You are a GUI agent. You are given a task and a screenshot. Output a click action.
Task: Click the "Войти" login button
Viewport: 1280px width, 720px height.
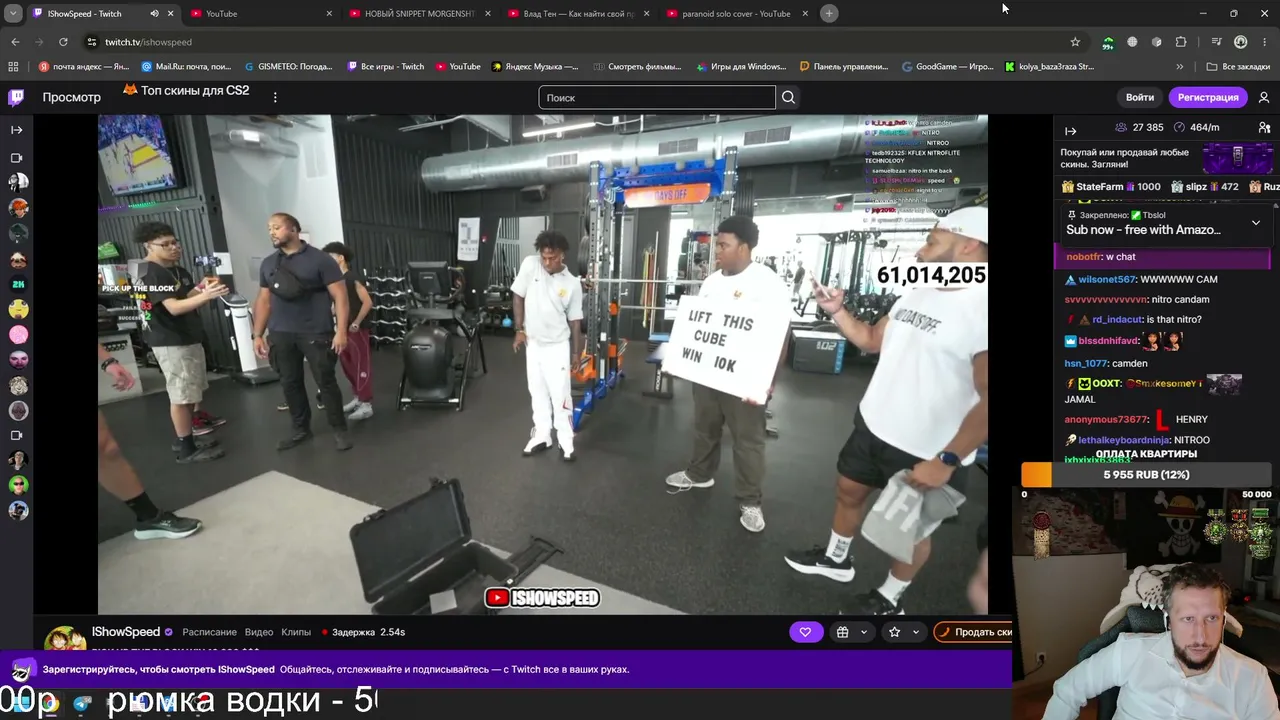pos(1140,97)
